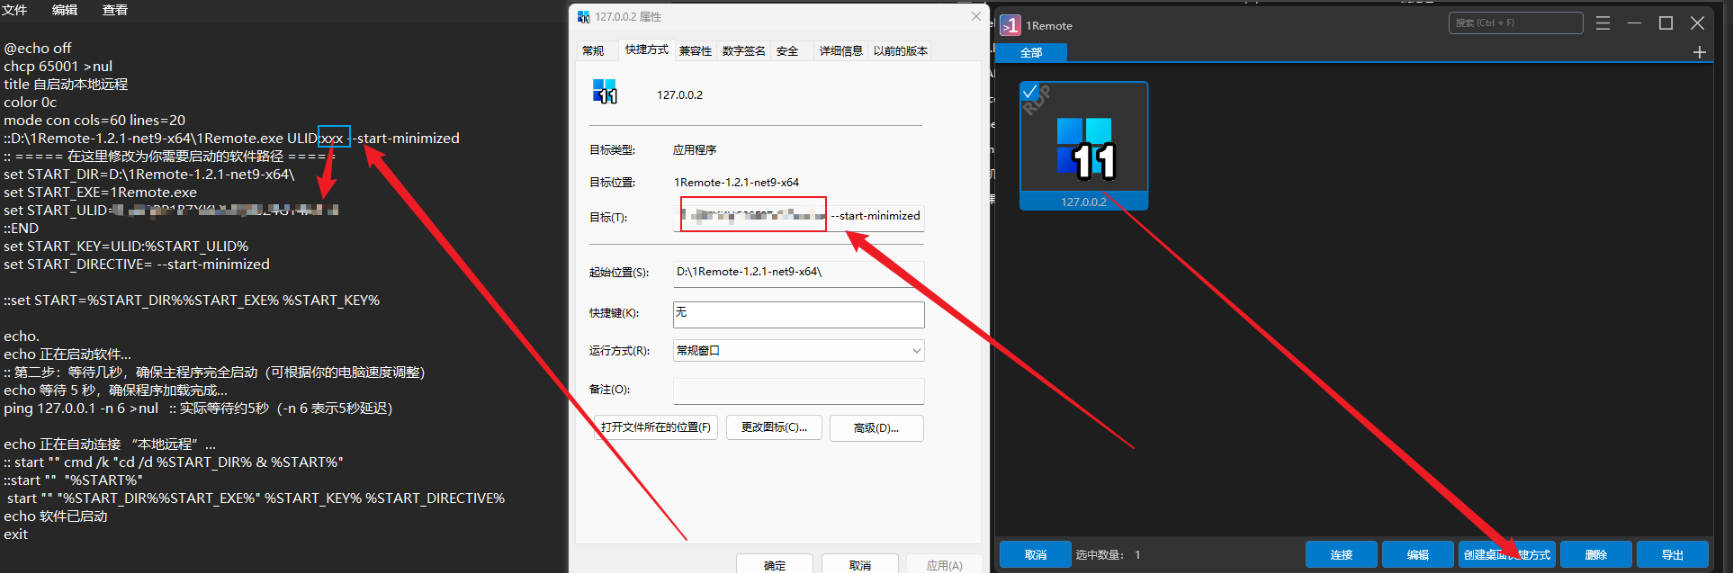Click the 'color 0c' line

coord(30,102)
